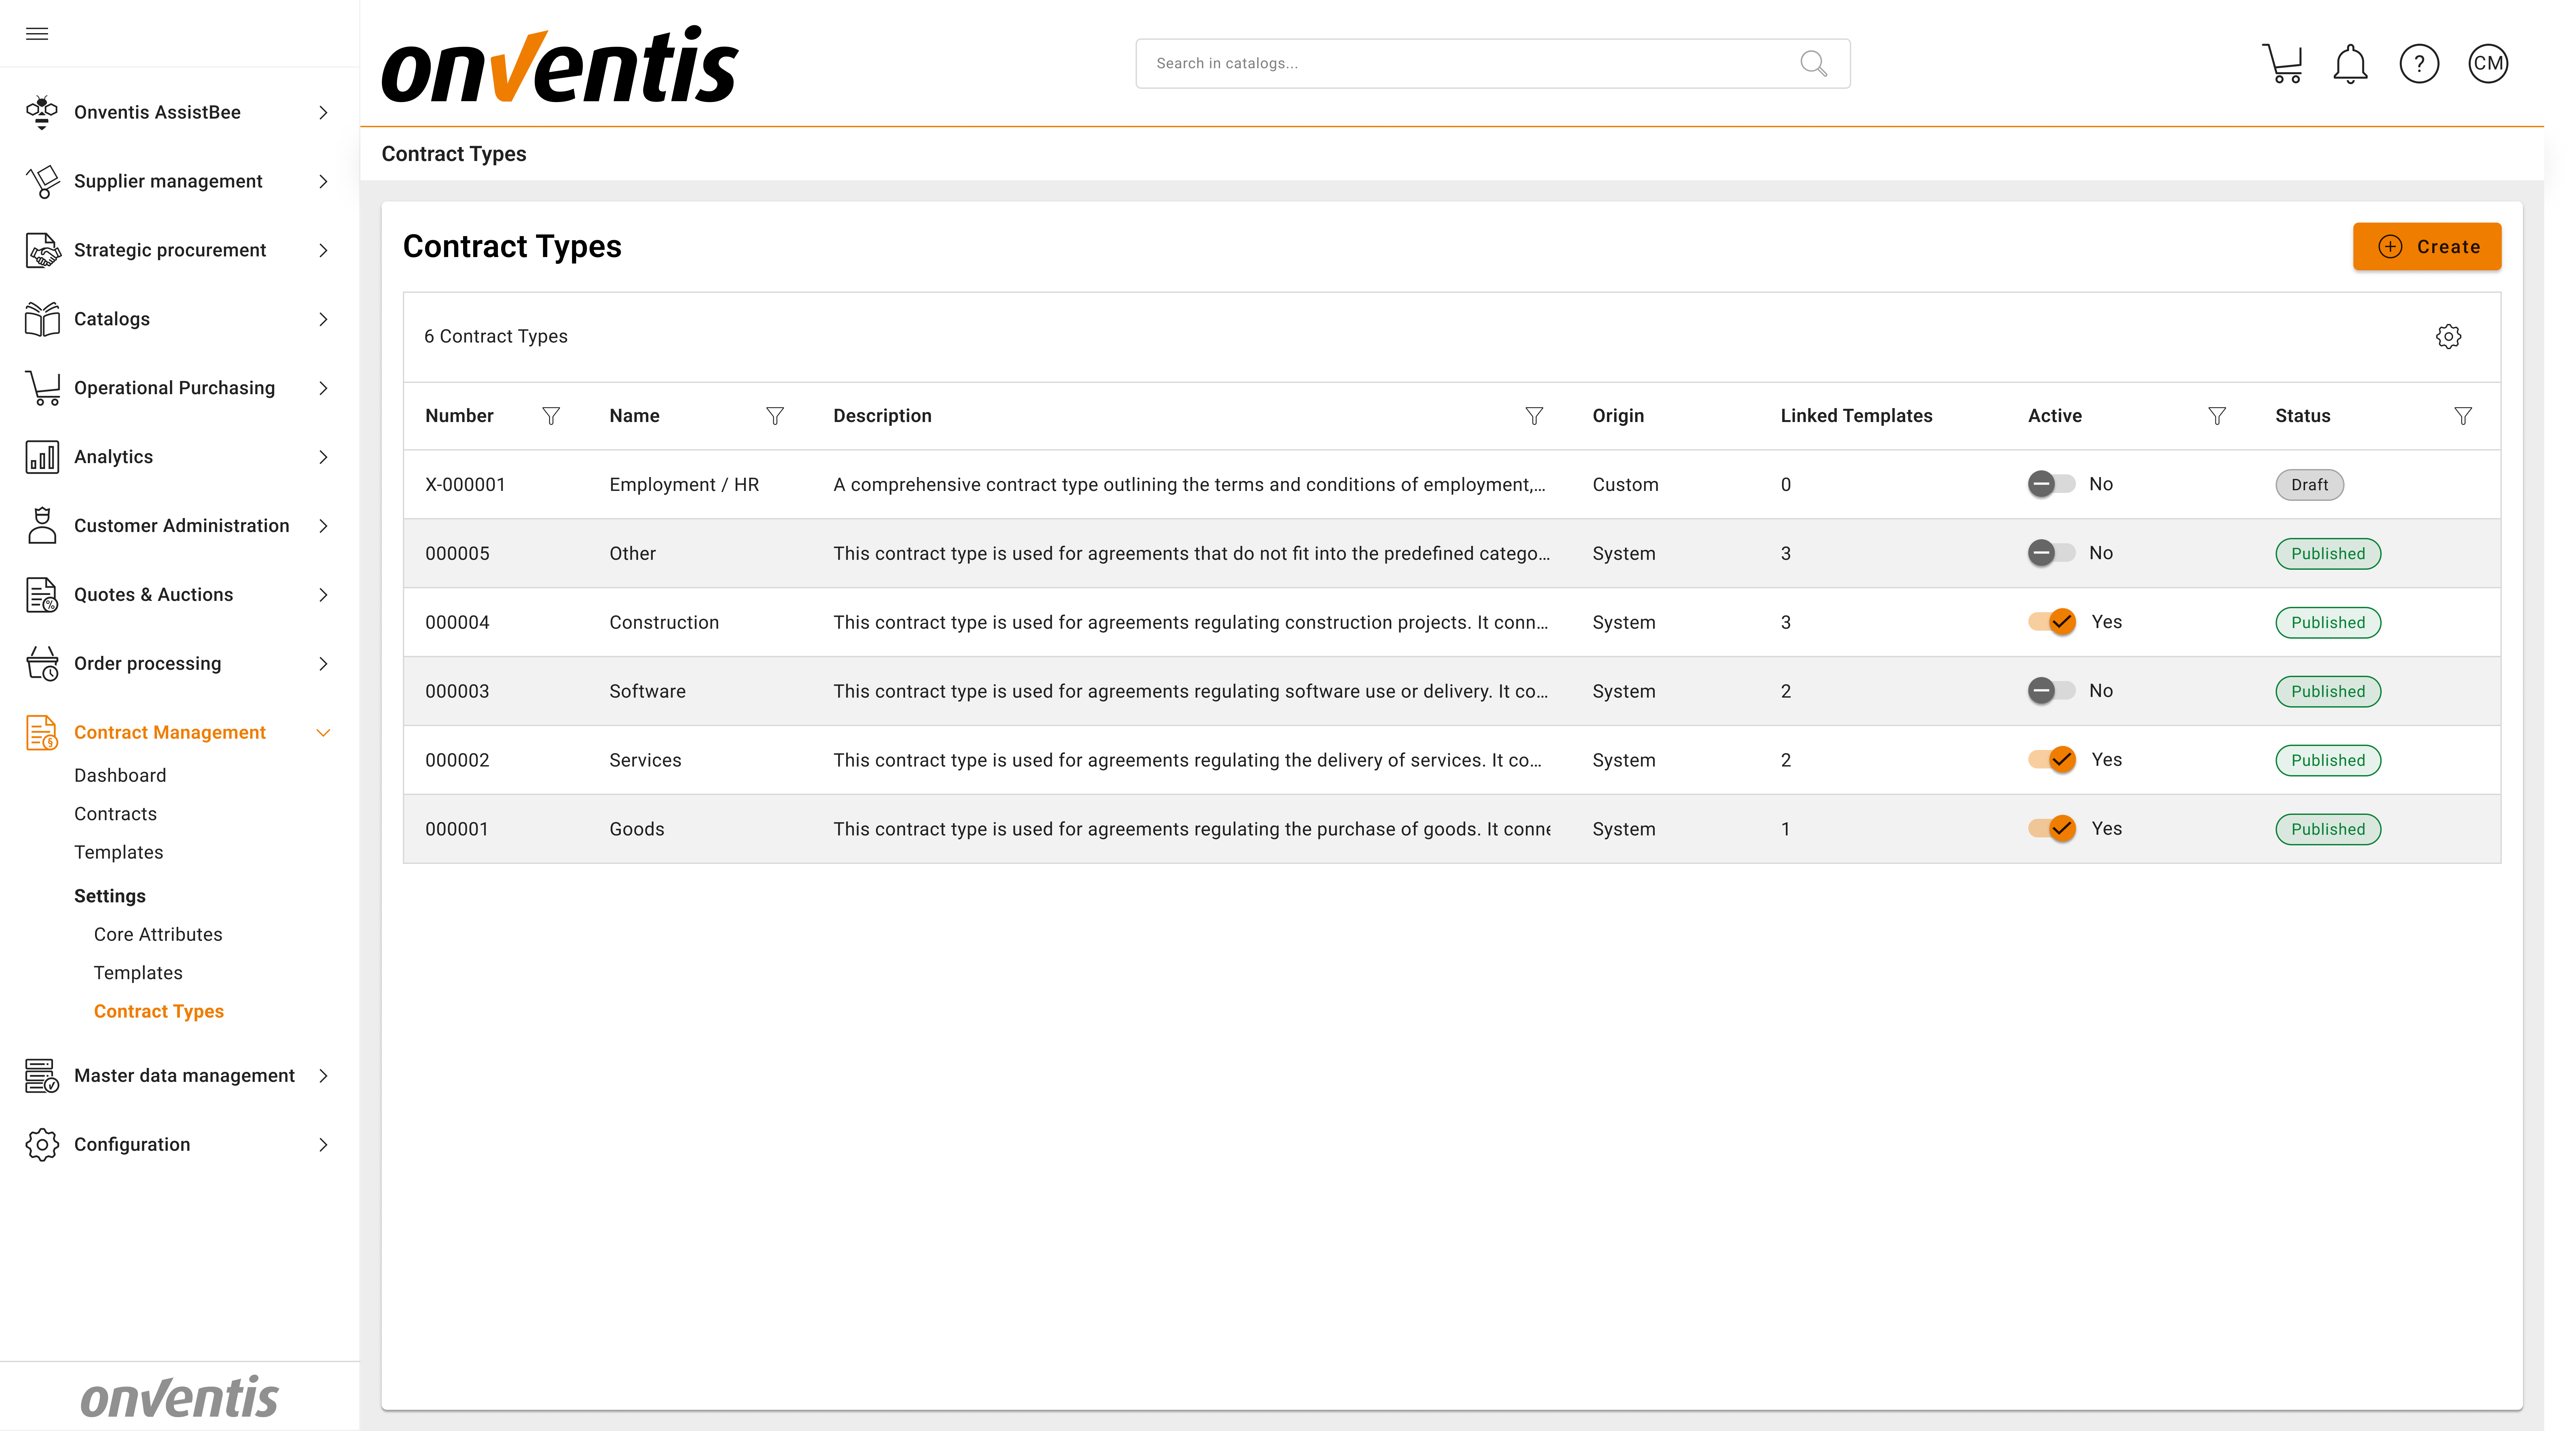Open the shopping cart icon
2576x1431 pixels.
tap(2282, 64)
